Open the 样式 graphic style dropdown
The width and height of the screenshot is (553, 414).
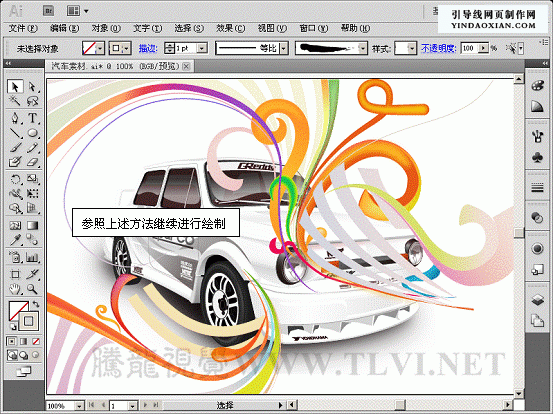(412, 48)
